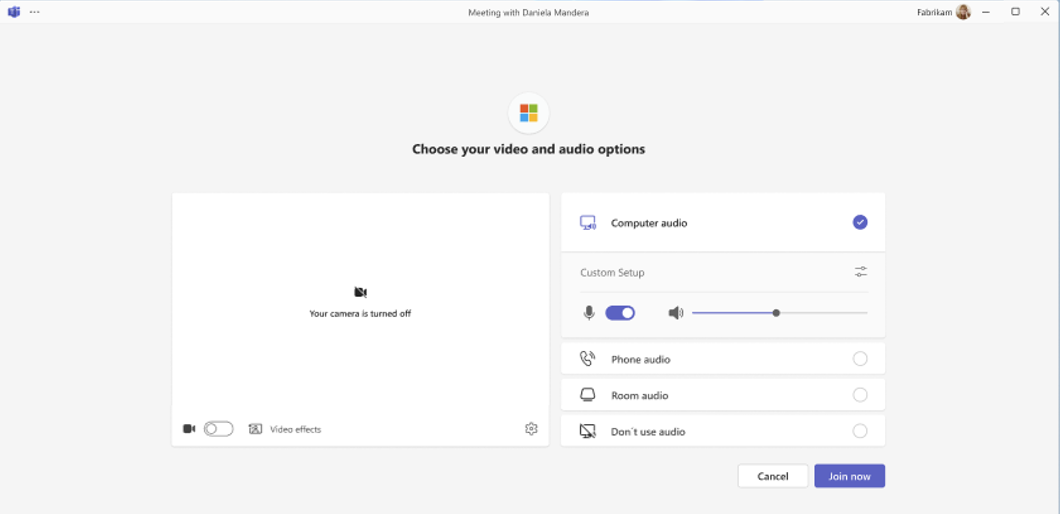Viewport: 1060px width, 514px height.
Task: Adjust the speaker volume slider
Action: pos(776,313)
